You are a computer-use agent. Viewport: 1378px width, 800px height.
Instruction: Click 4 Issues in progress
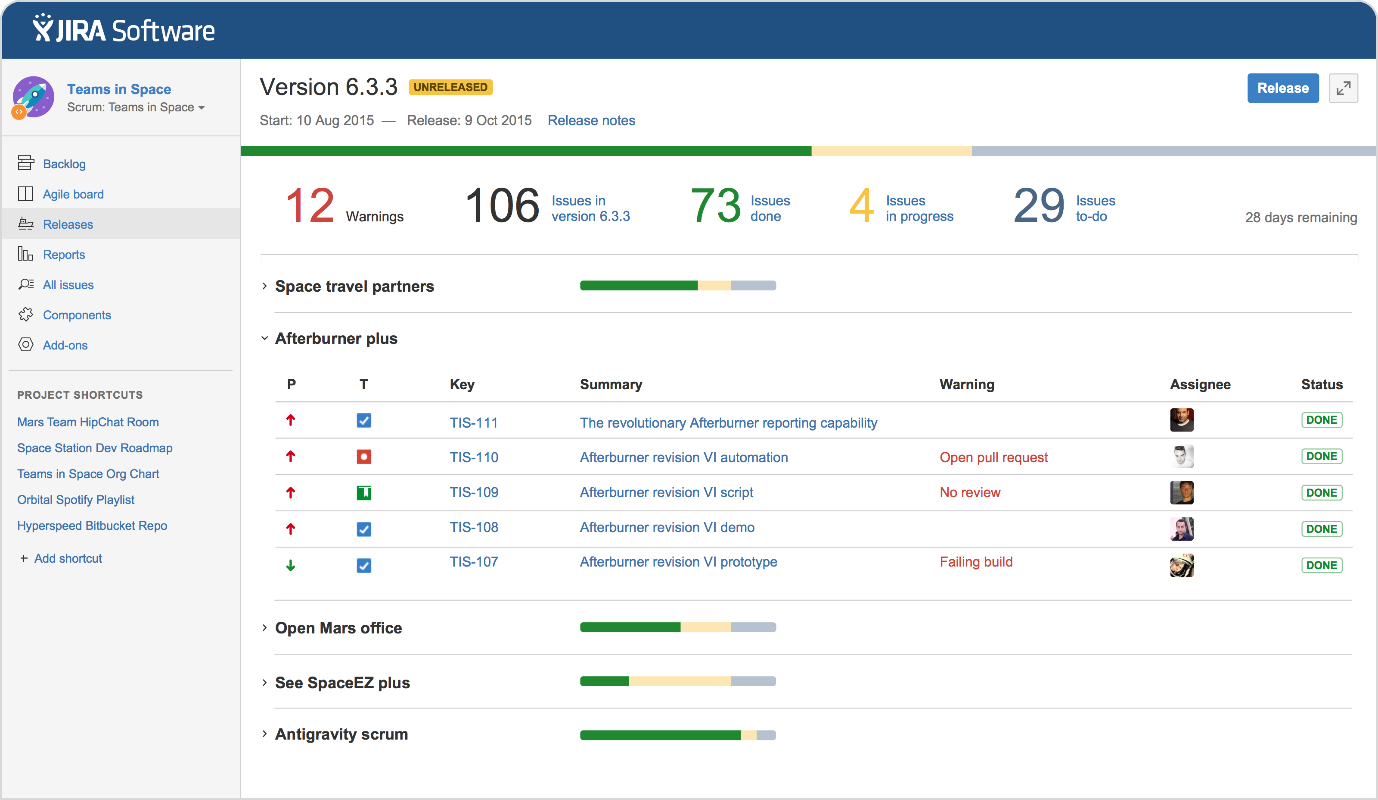[x=901, y=206]
